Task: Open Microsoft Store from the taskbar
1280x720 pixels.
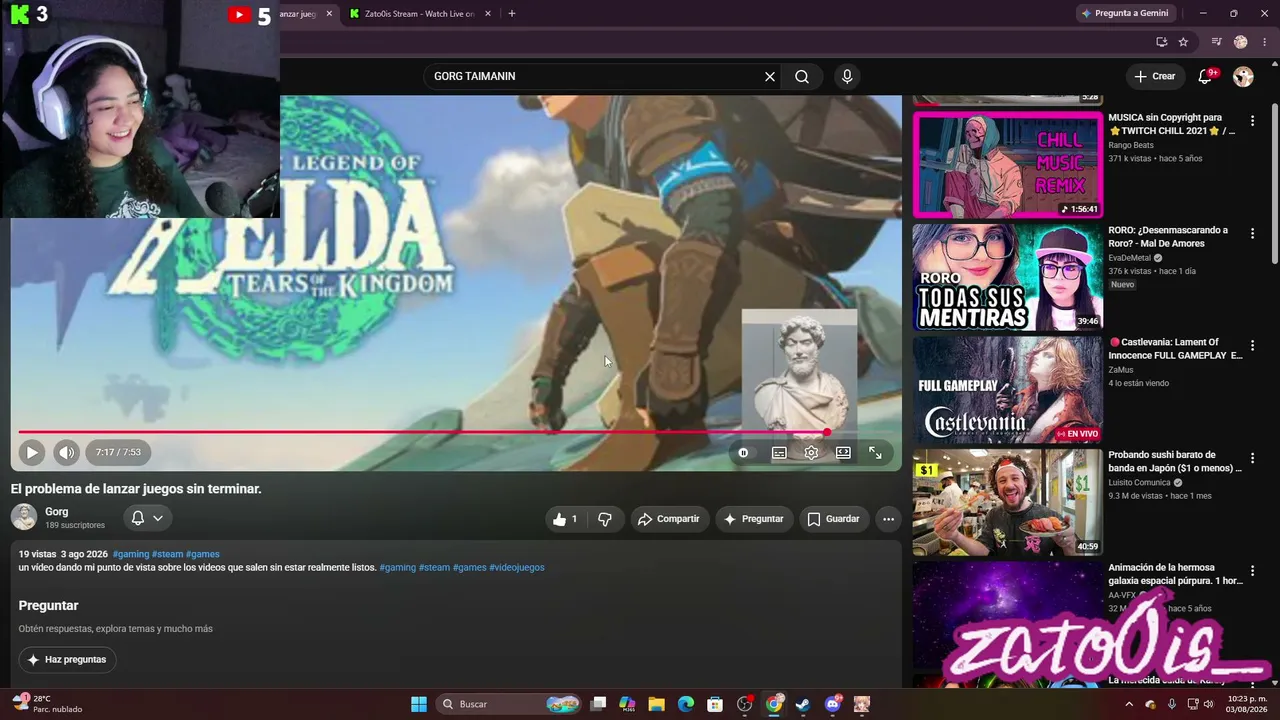Action: (714, 704)
